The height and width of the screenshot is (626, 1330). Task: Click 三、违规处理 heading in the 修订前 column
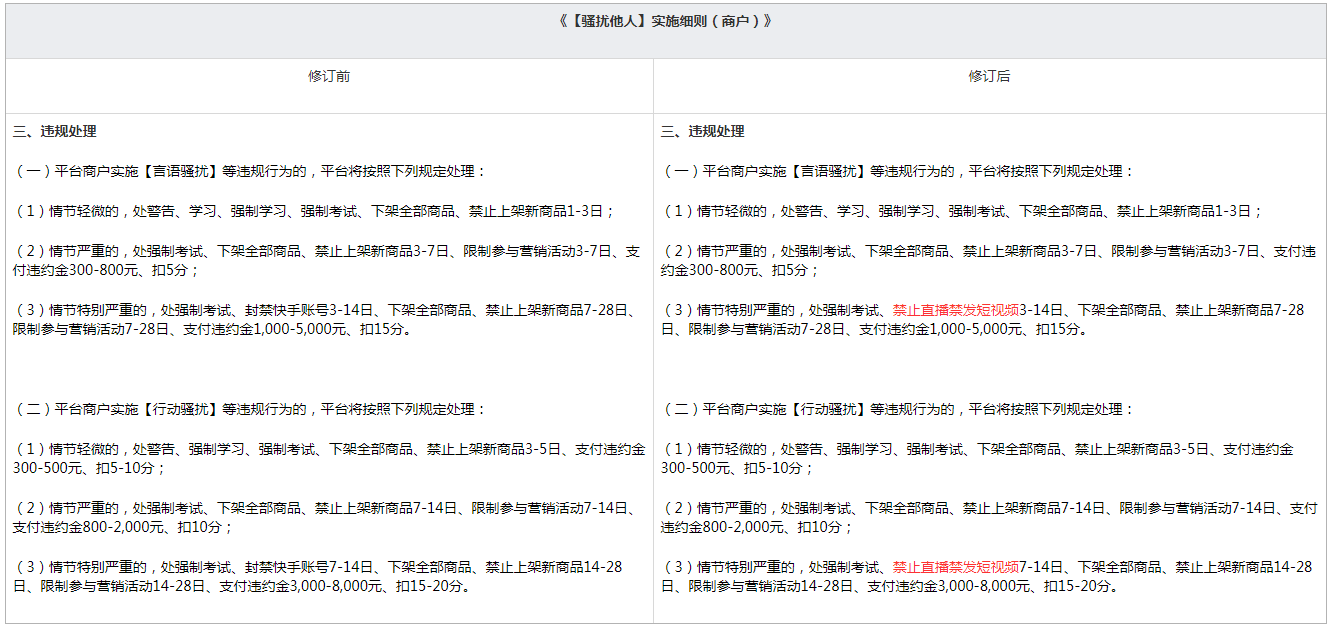tap(55, 131)
